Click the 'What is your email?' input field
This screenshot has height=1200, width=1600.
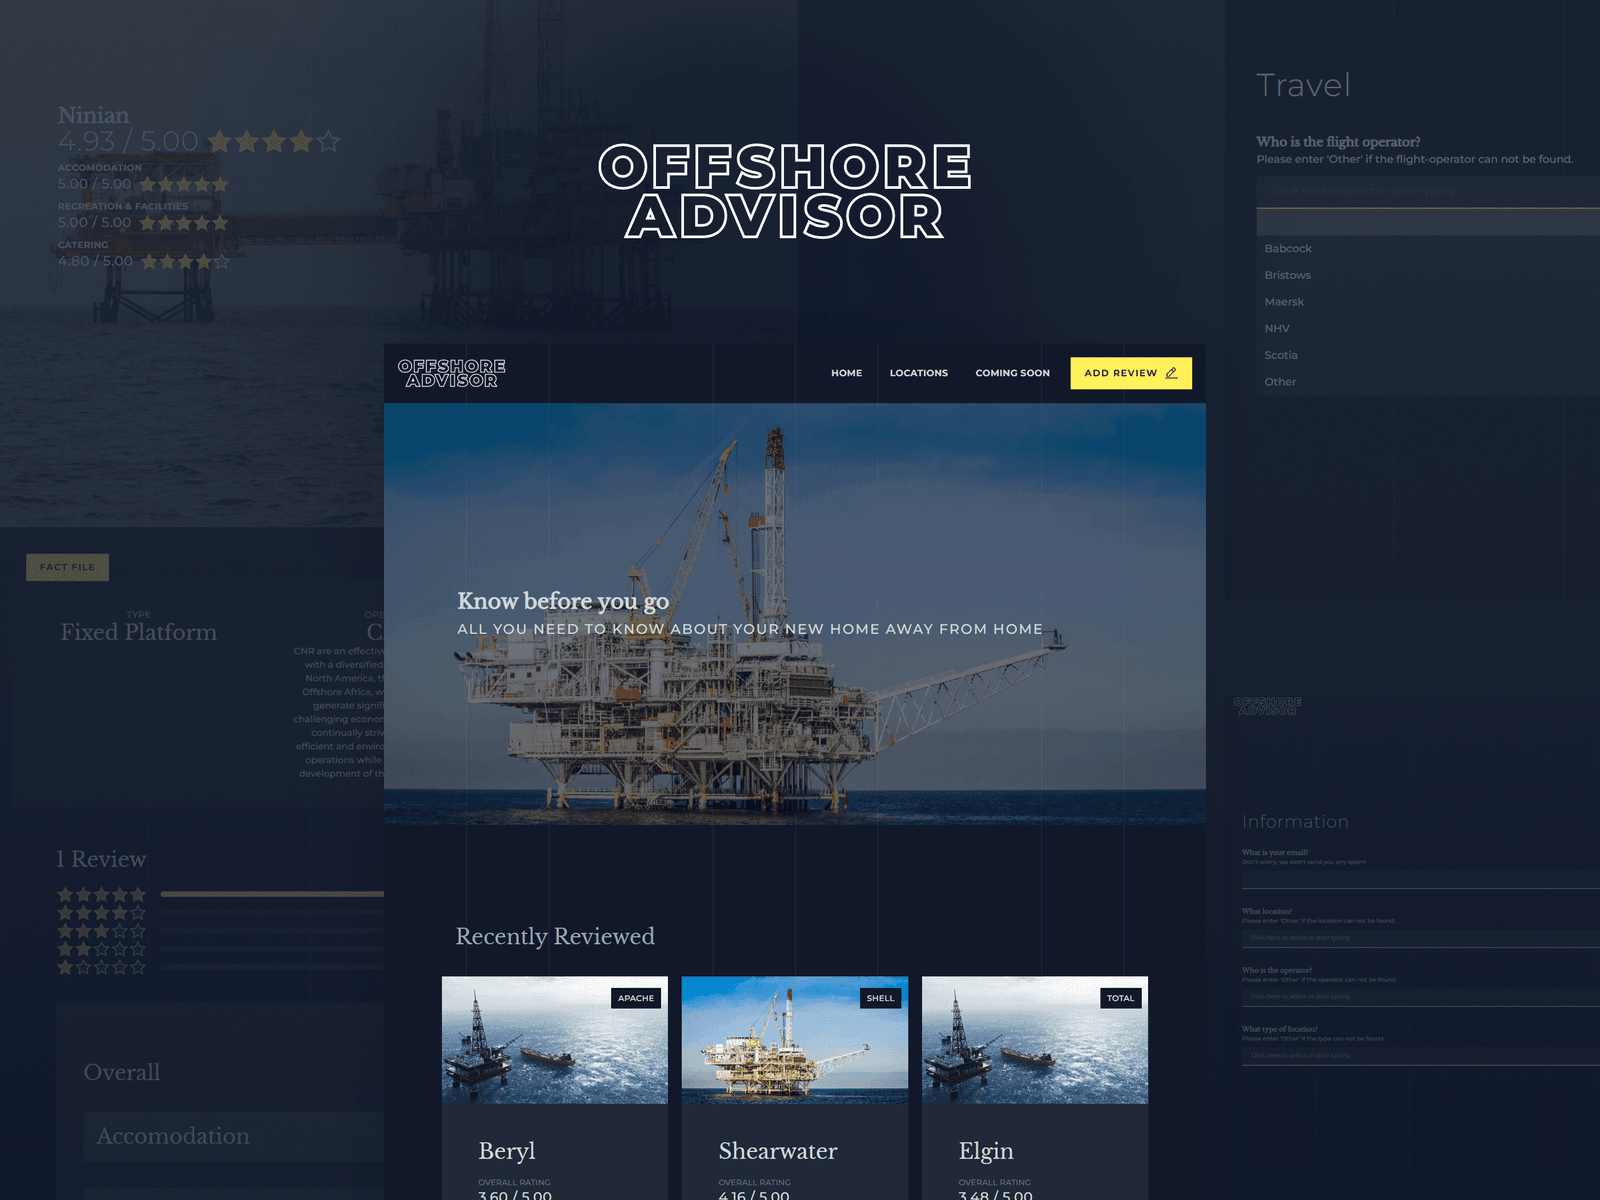[x=1421, y=879]
